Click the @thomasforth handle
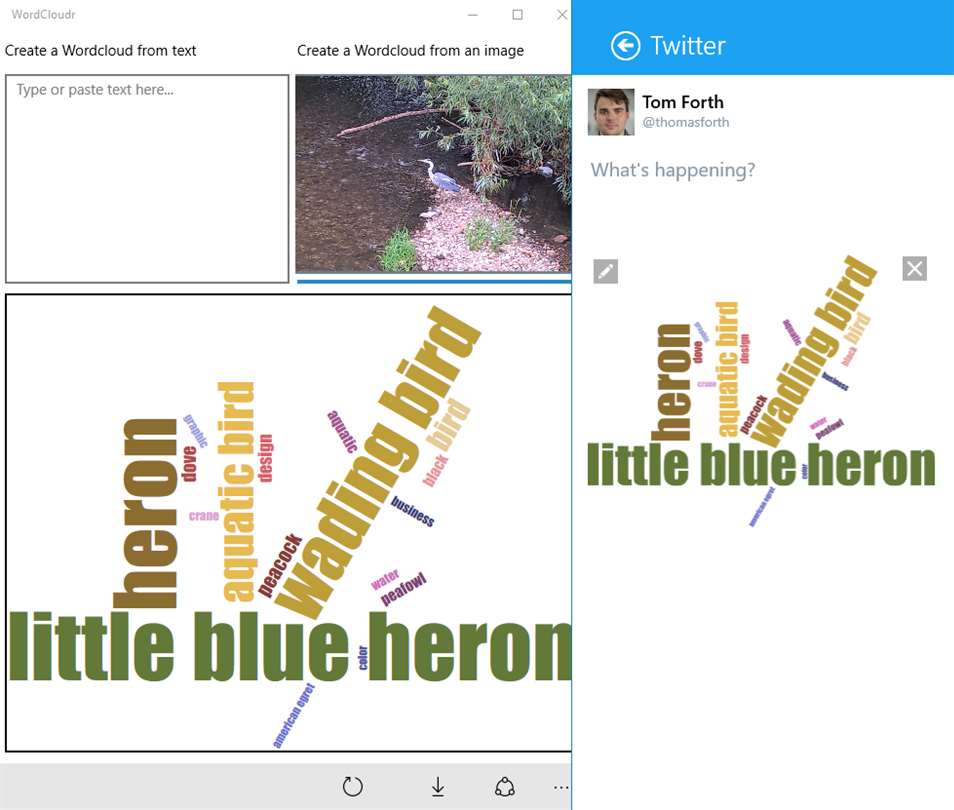The width and height of the screenshot is (954, 810). 686,122
